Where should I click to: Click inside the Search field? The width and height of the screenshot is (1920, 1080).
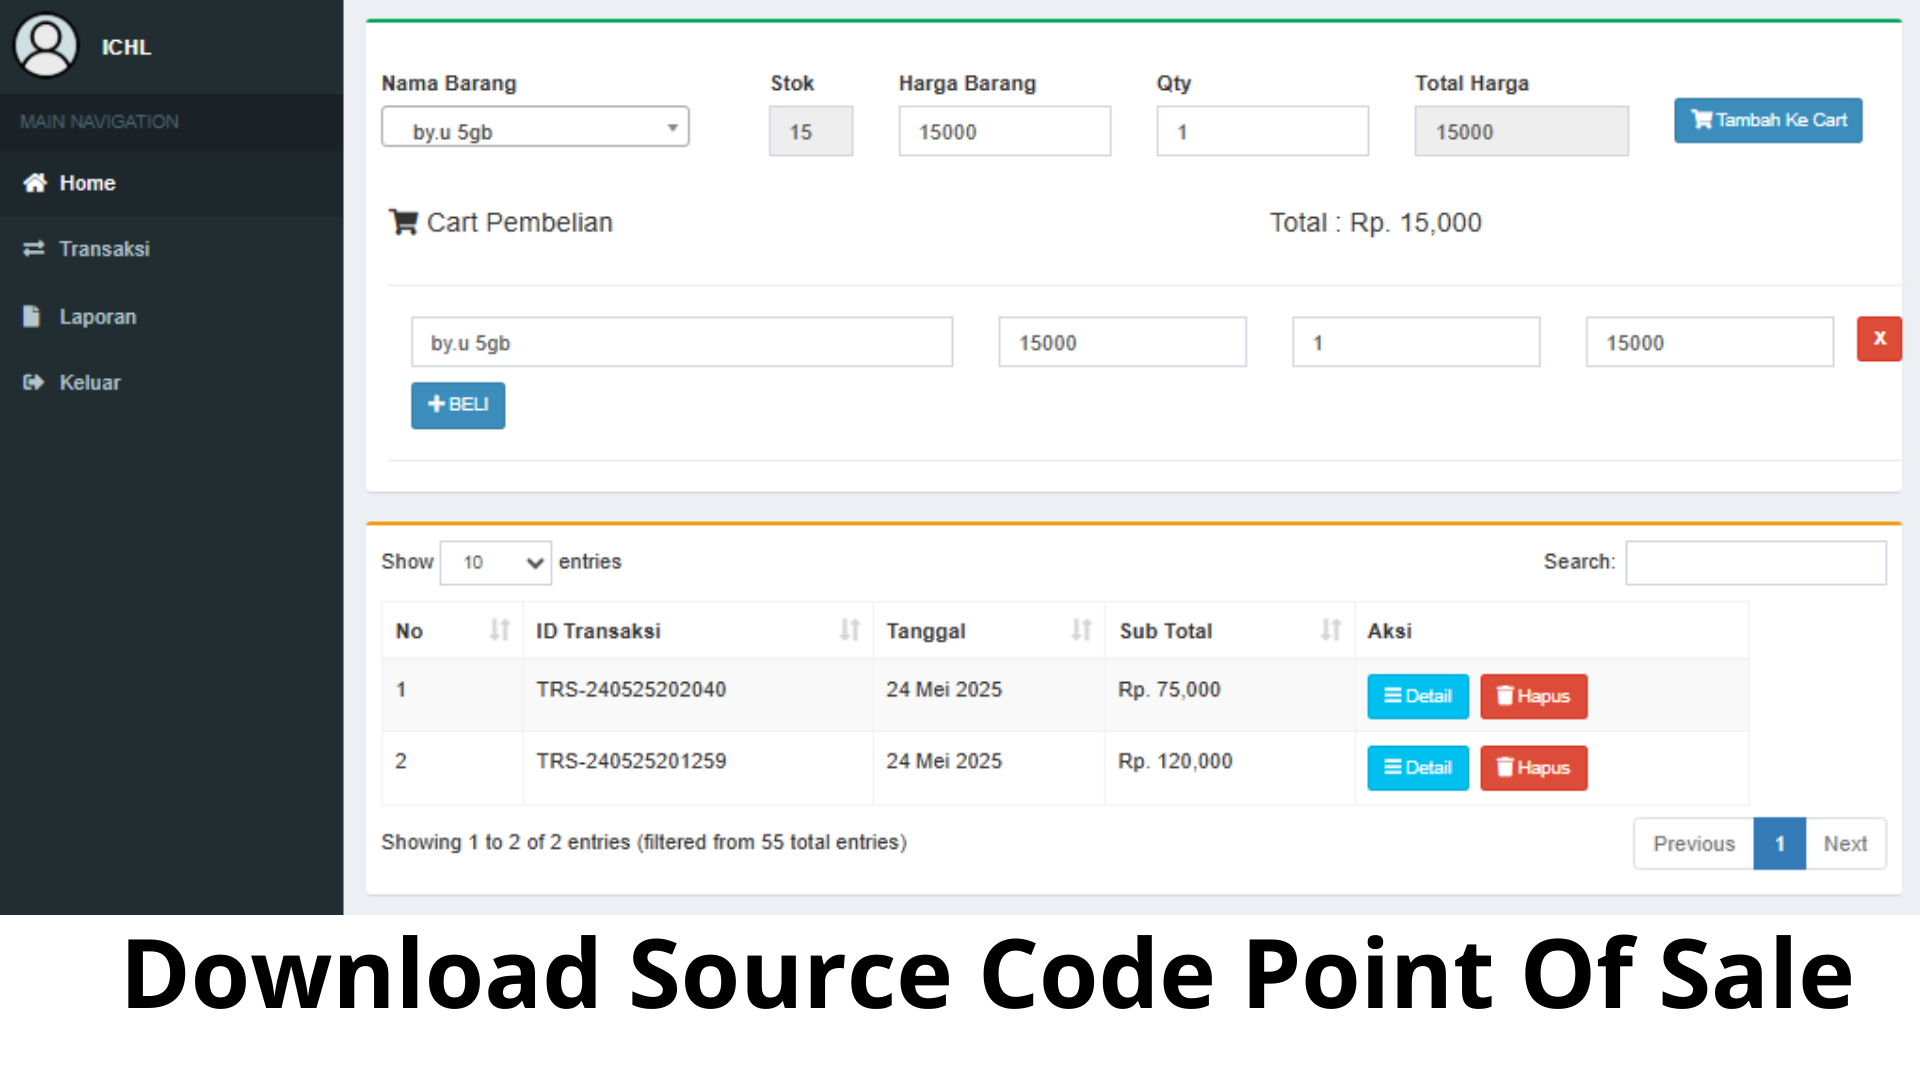[x=1755, y=562]
